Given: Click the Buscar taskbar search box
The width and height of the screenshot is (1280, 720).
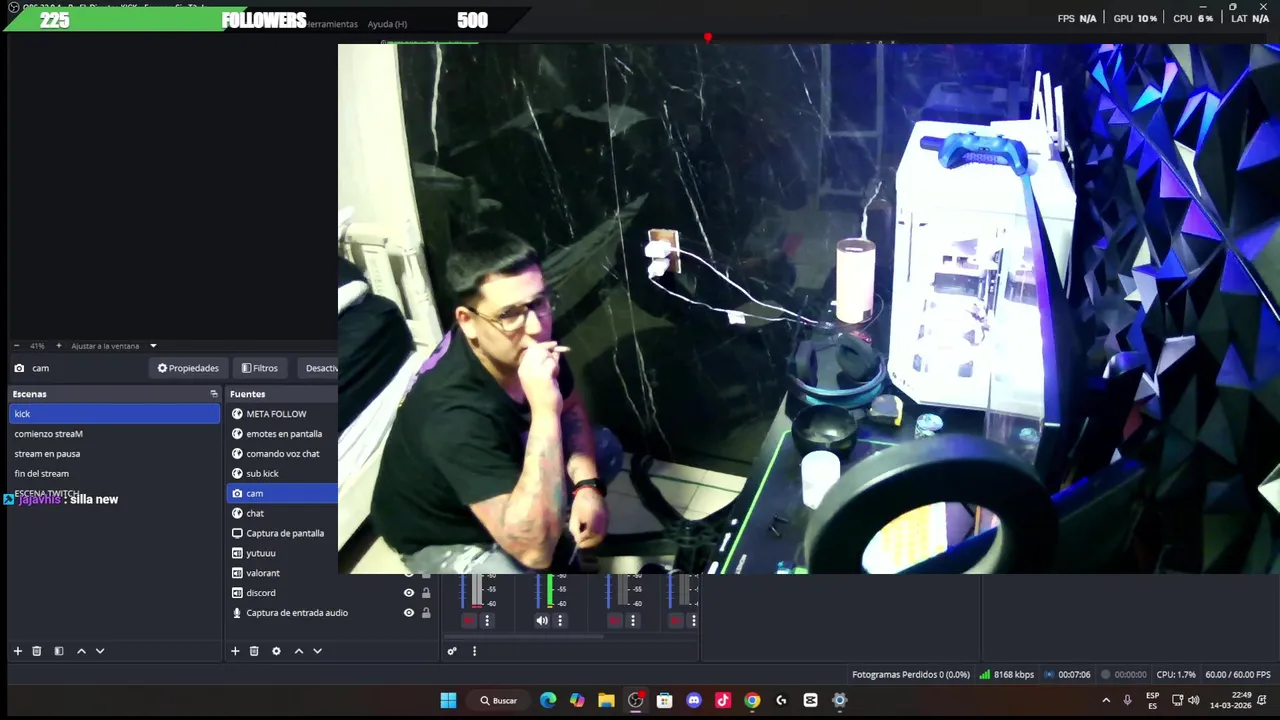Looking at the screenshot, I should coord(497,701).
